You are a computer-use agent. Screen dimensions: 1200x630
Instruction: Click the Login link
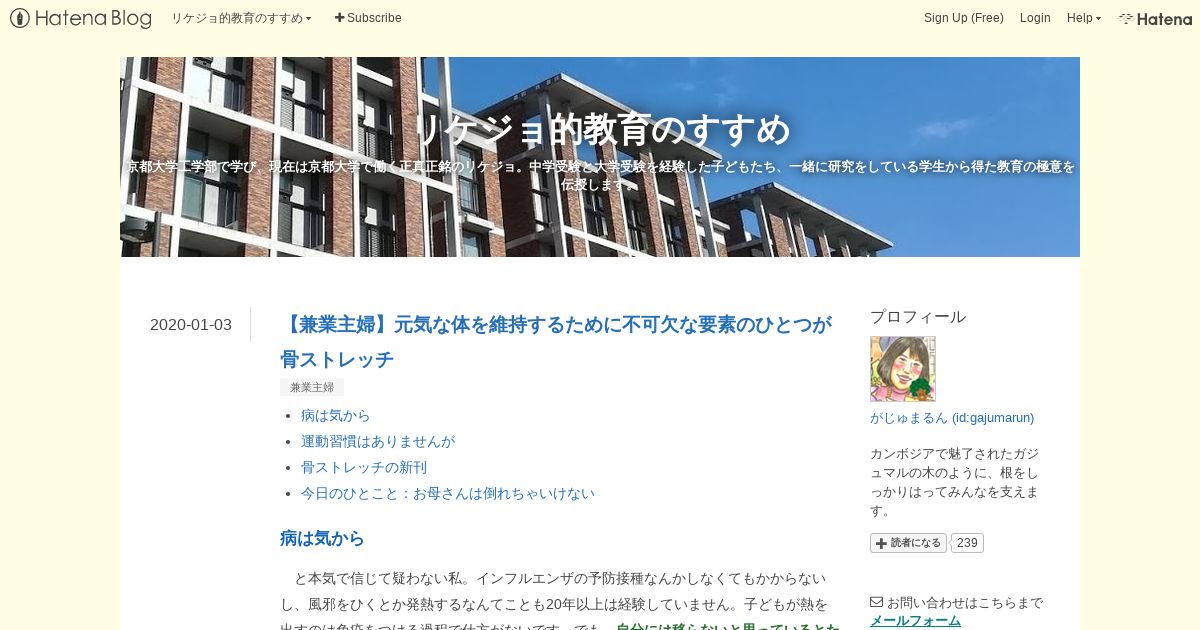1035,18
